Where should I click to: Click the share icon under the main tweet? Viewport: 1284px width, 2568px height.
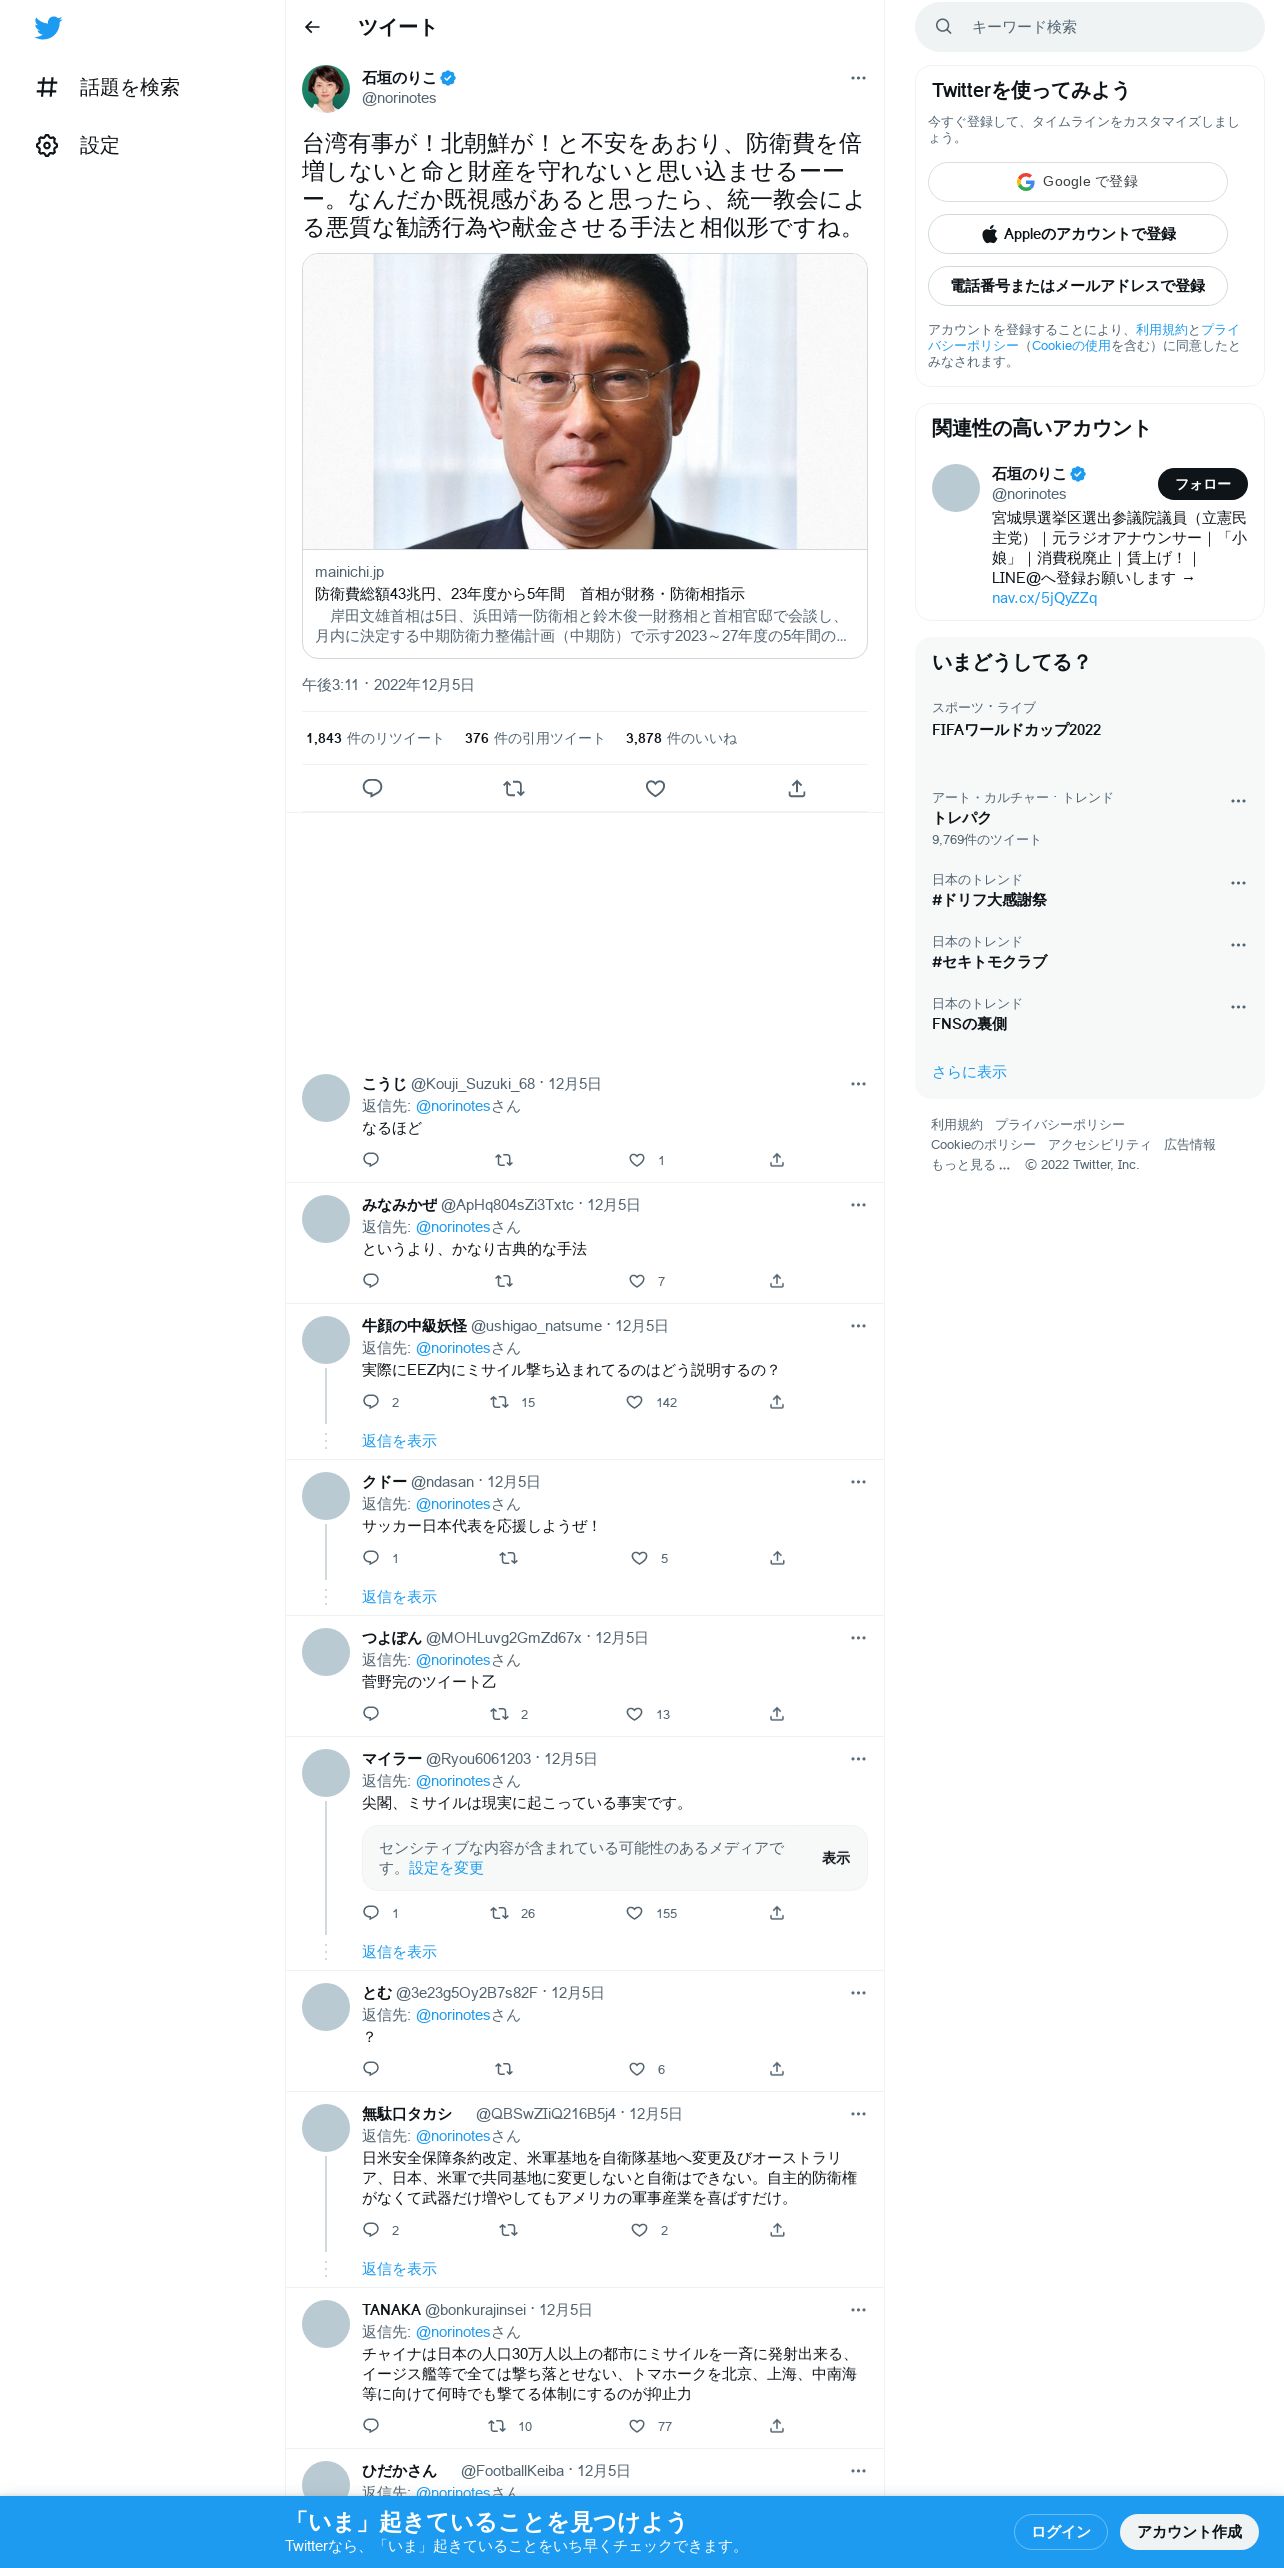point(797,788)
